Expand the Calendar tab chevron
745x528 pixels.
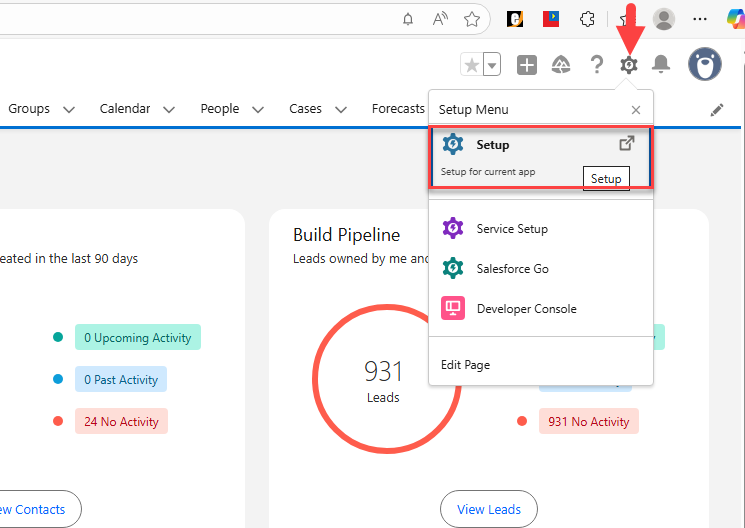(x=169, y=110)
